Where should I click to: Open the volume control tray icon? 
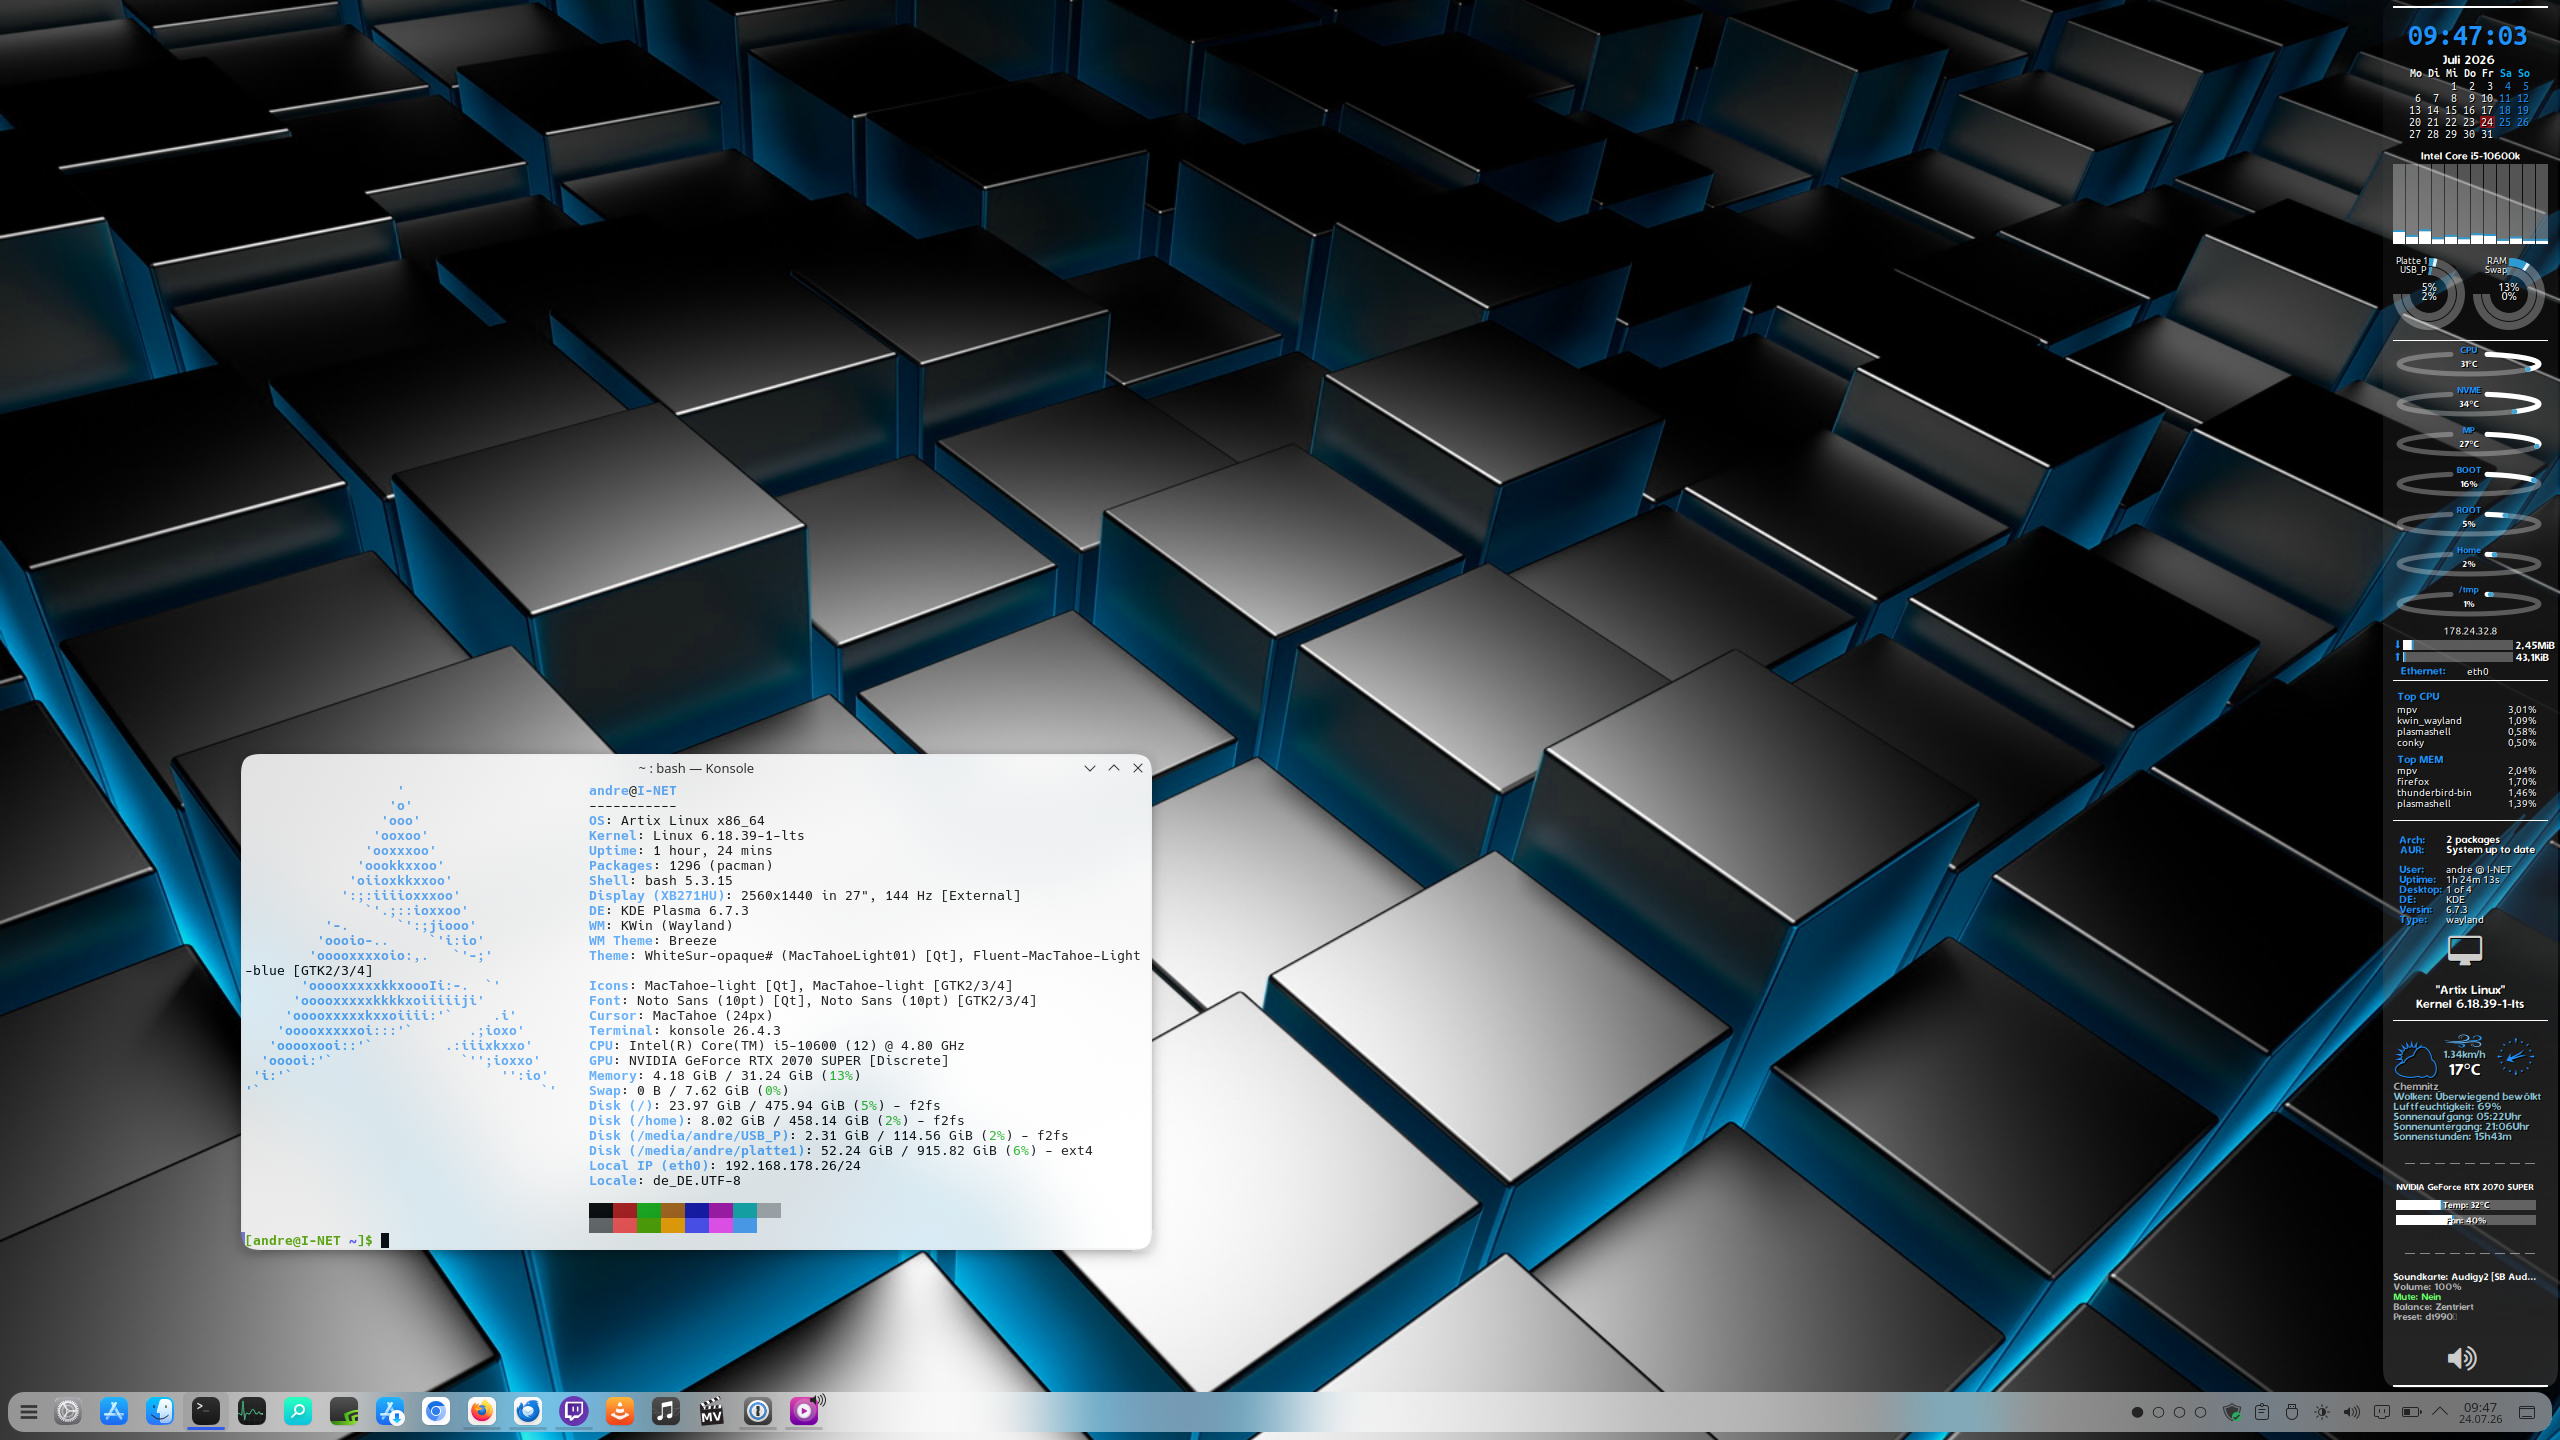coord(2352,1412)
